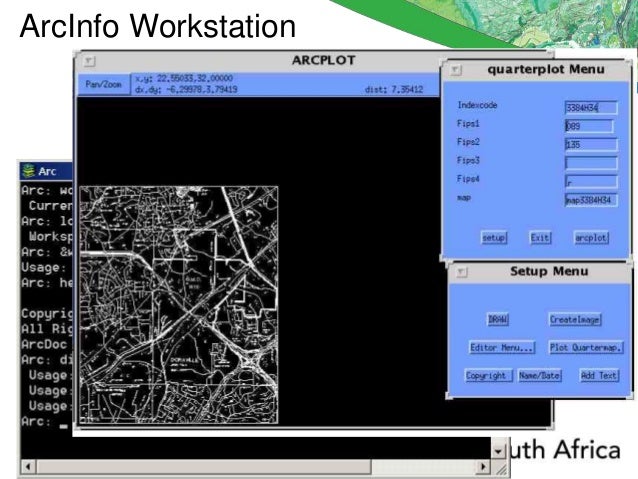Click the Exit button in quarterplot Menu

tap(540, 238)
